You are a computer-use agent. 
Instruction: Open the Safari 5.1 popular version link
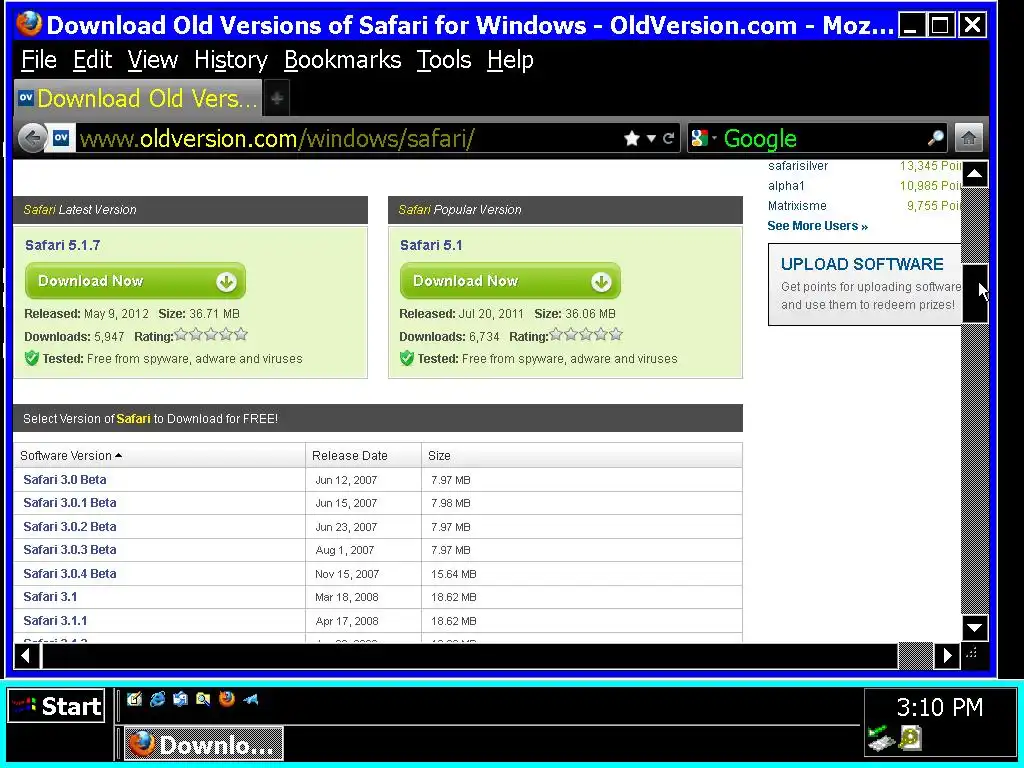pyautogui.click(x=430, y=245)
